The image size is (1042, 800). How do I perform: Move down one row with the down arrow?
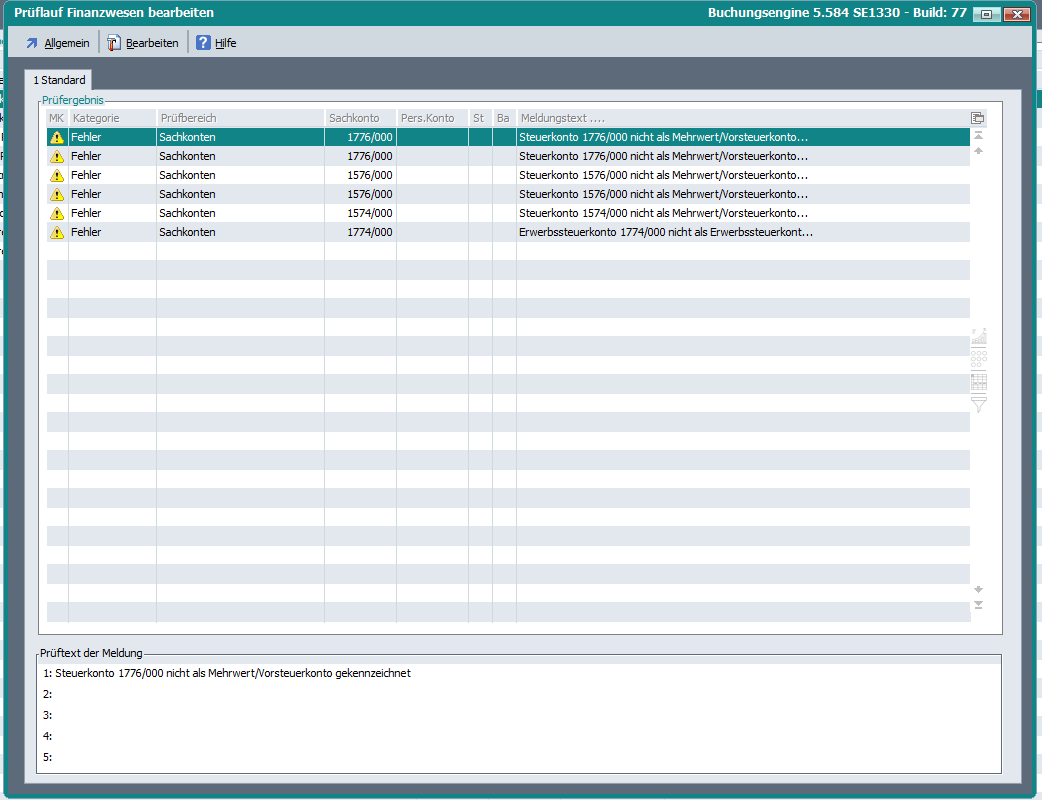978,589
